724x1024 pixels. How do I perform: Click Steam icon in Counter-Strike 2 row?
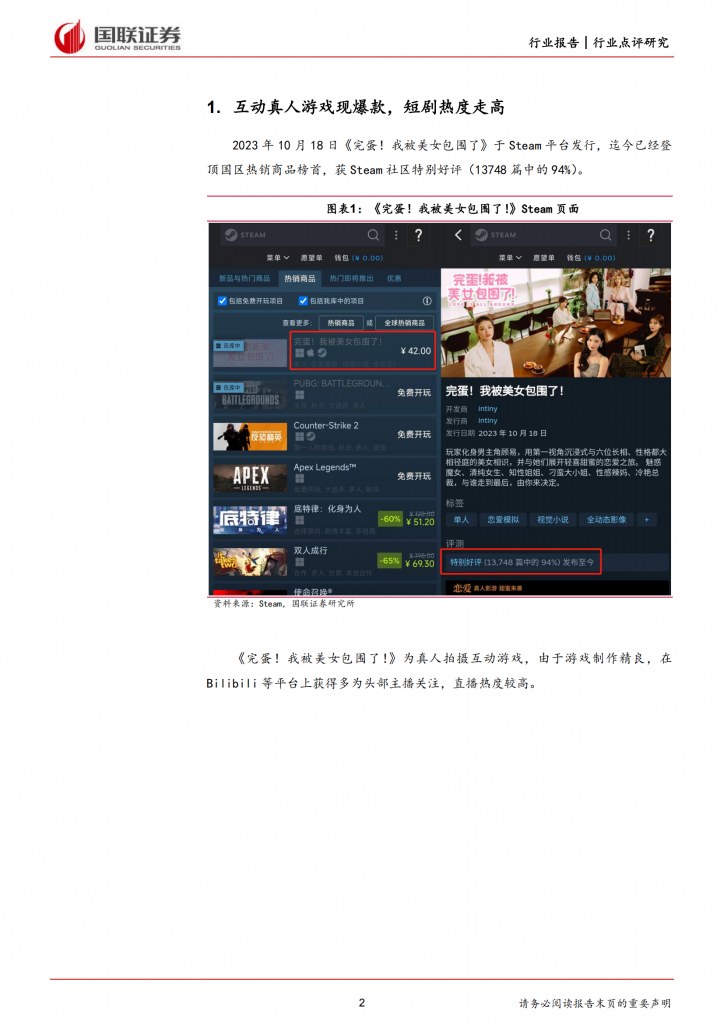click(x=311, y=436)
